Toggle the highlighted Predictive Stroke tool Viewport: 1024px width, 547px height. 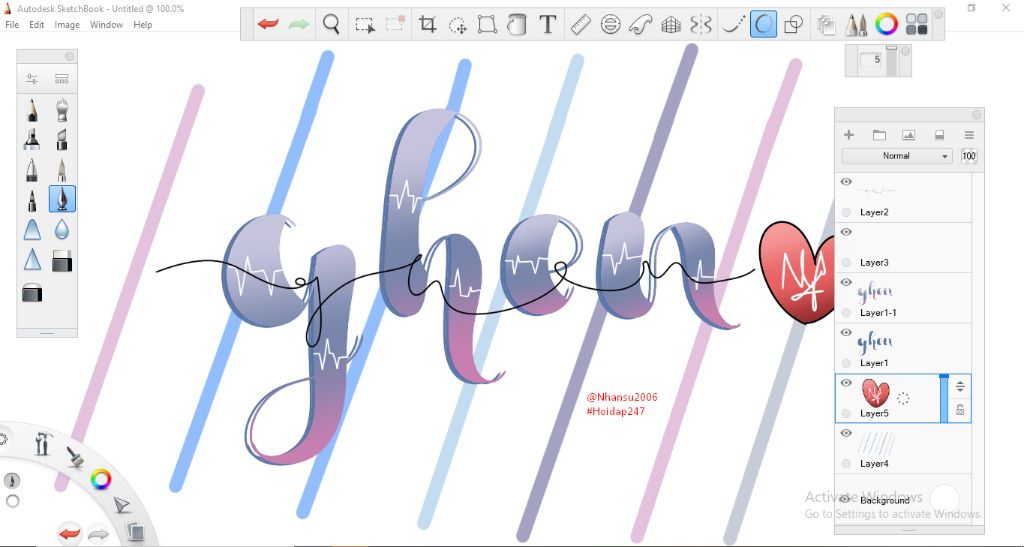[x=763, y=25]
